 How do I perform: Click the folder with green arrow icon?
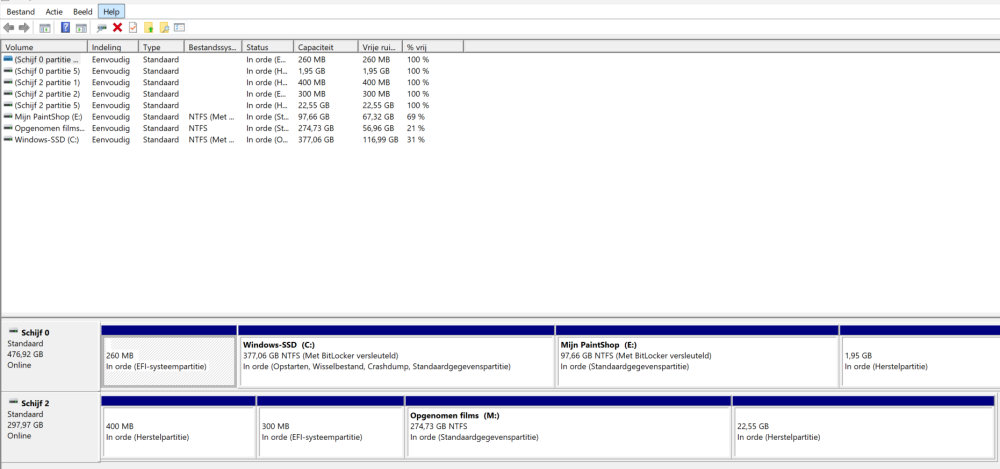point(149,27)
